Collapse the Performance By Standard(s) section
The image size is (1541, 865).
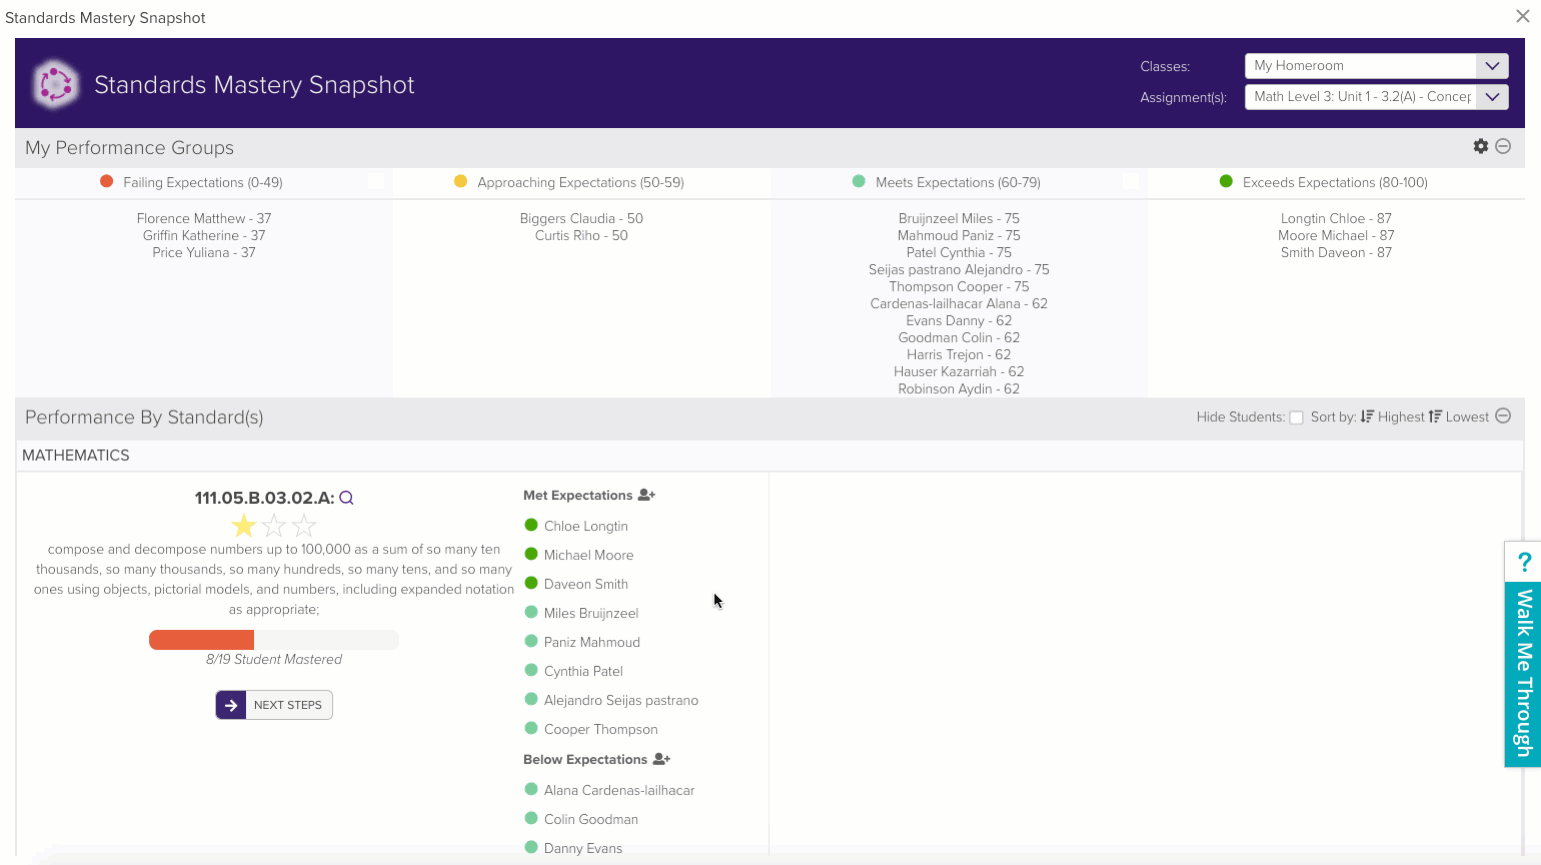(1503, 416)
